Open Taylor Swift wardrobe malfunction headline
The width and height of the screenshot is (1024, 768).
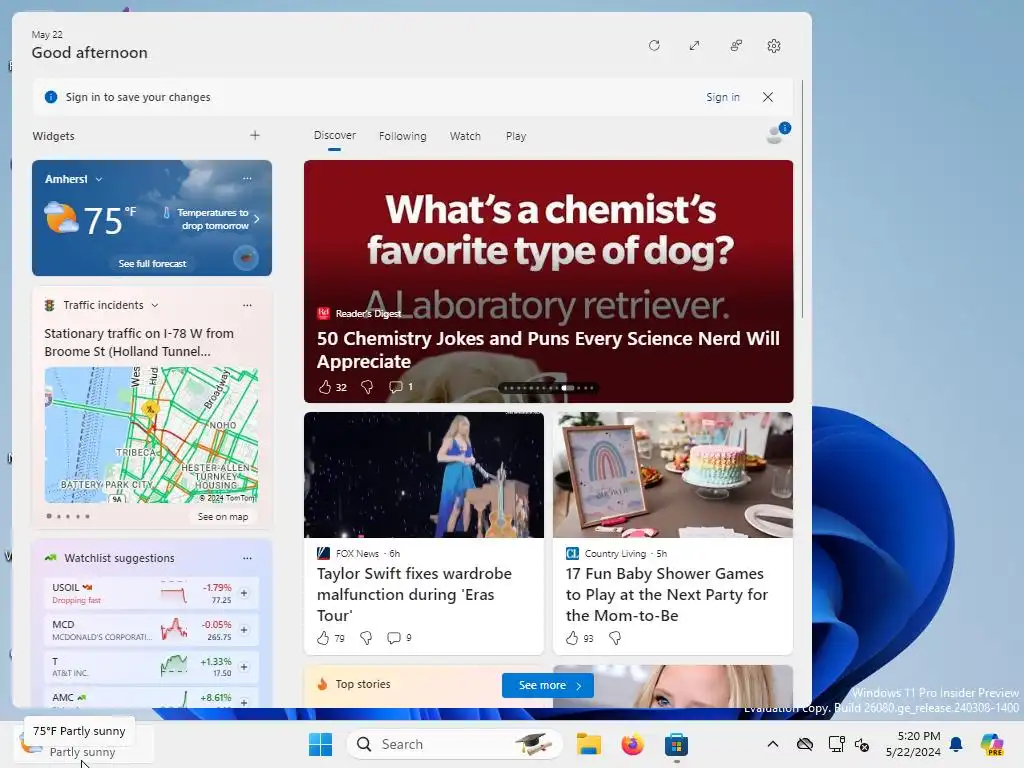click(x=414, y=594)
